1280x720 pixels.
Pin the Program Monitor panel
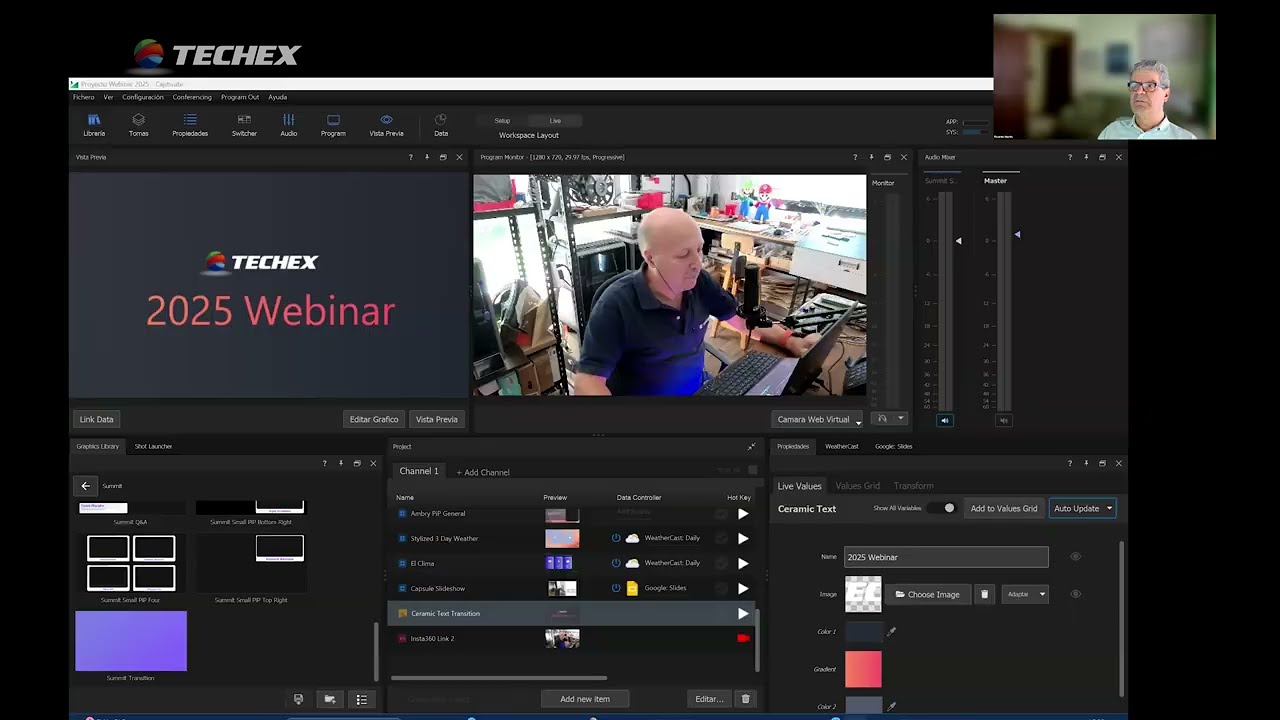pos(871,157)
